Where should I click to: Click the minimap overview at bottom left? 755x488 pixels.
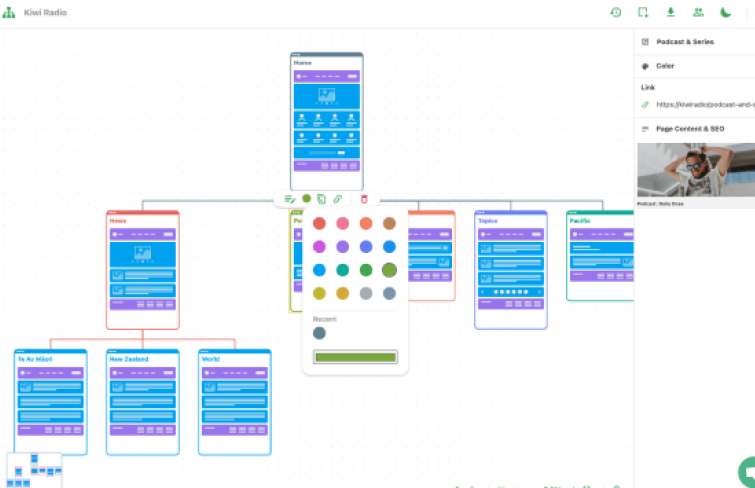click(34, 470)
